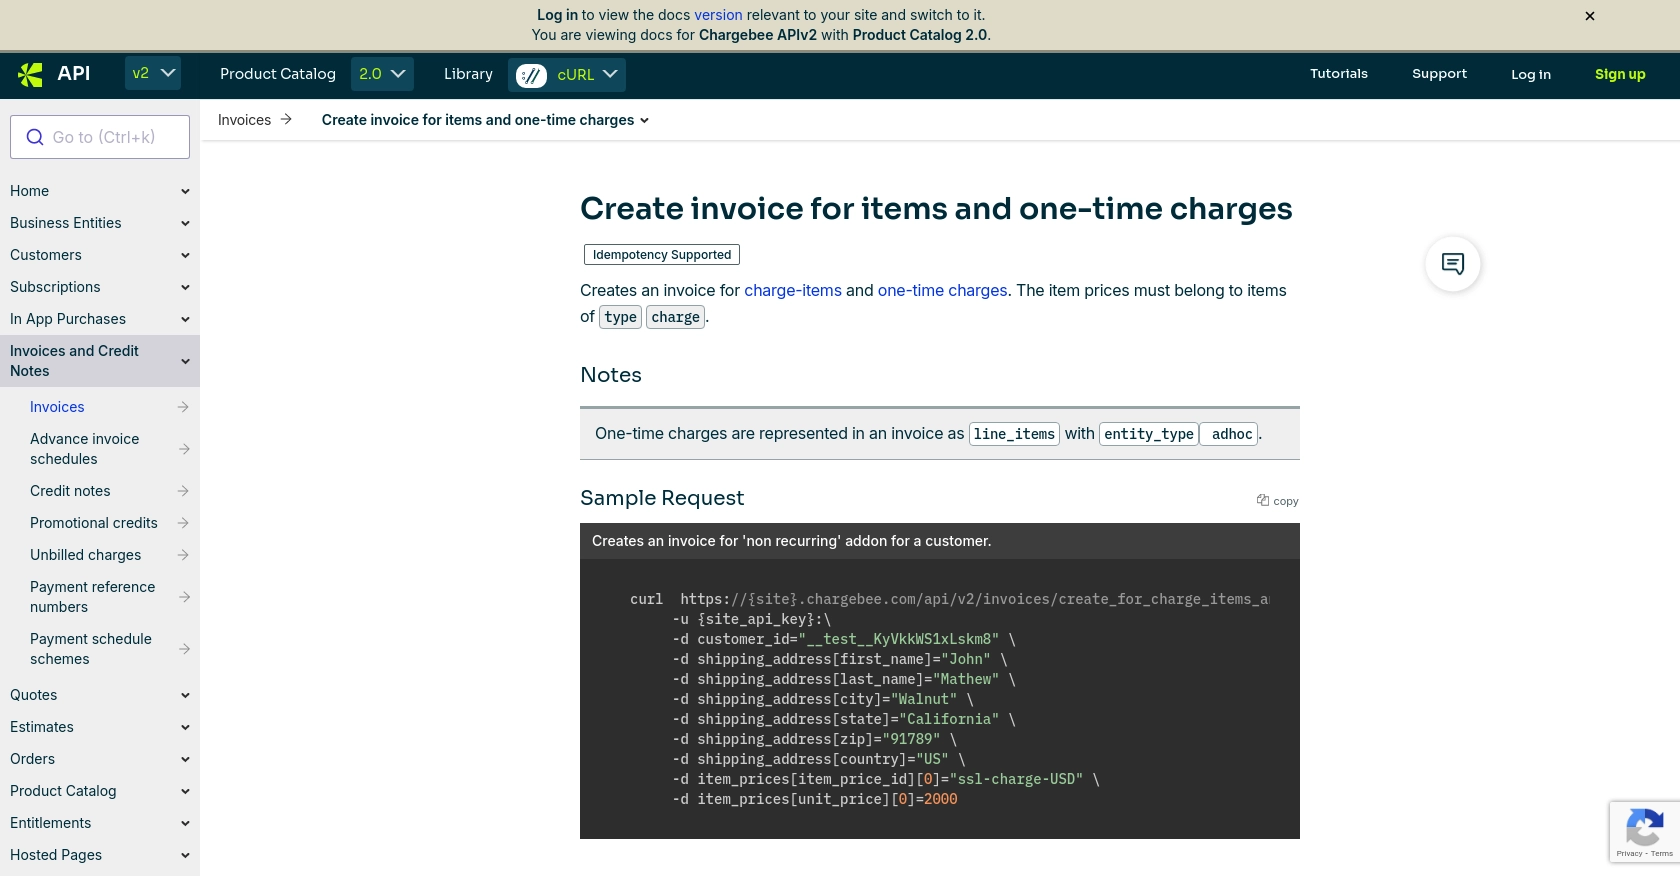Expand the Product Catalog sidebar section
Viewport: 1680px width, 876px height.
pyautogui.click(x=185, y=791)
